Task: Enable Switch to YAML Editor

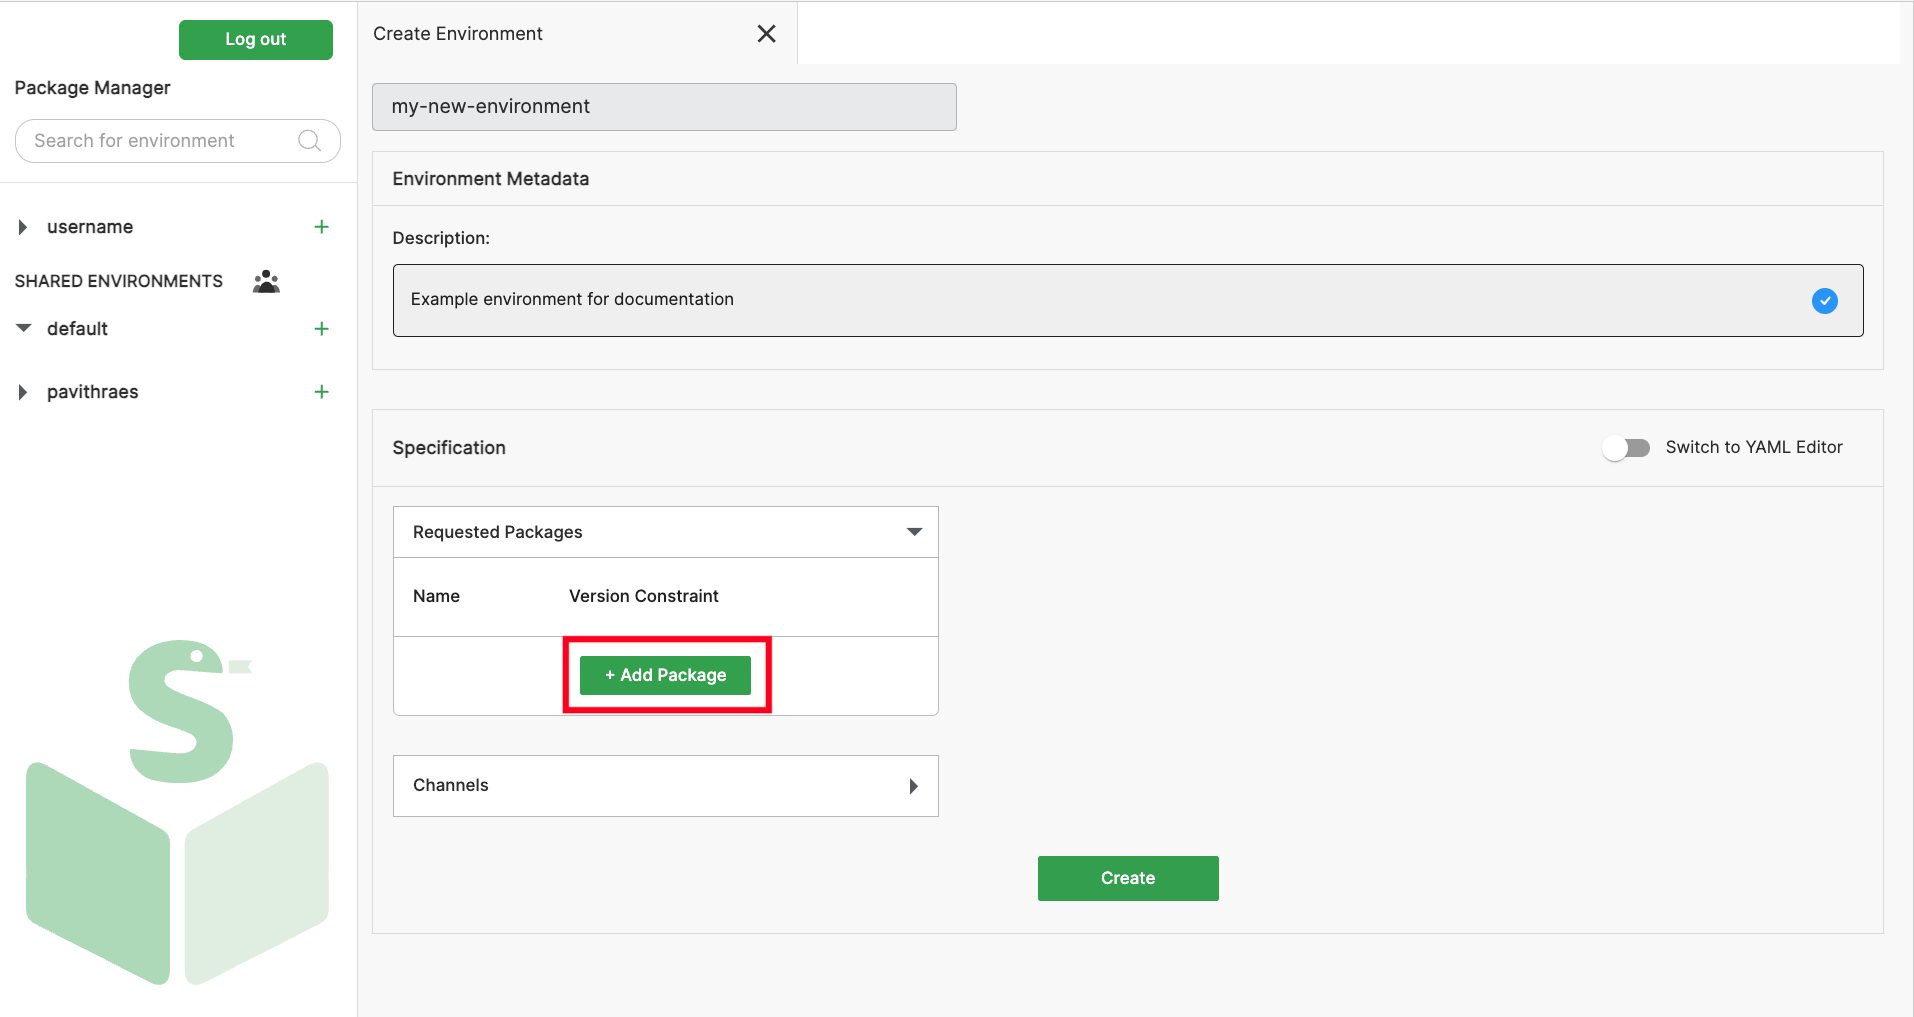Action: click(x=1626, y=448)
